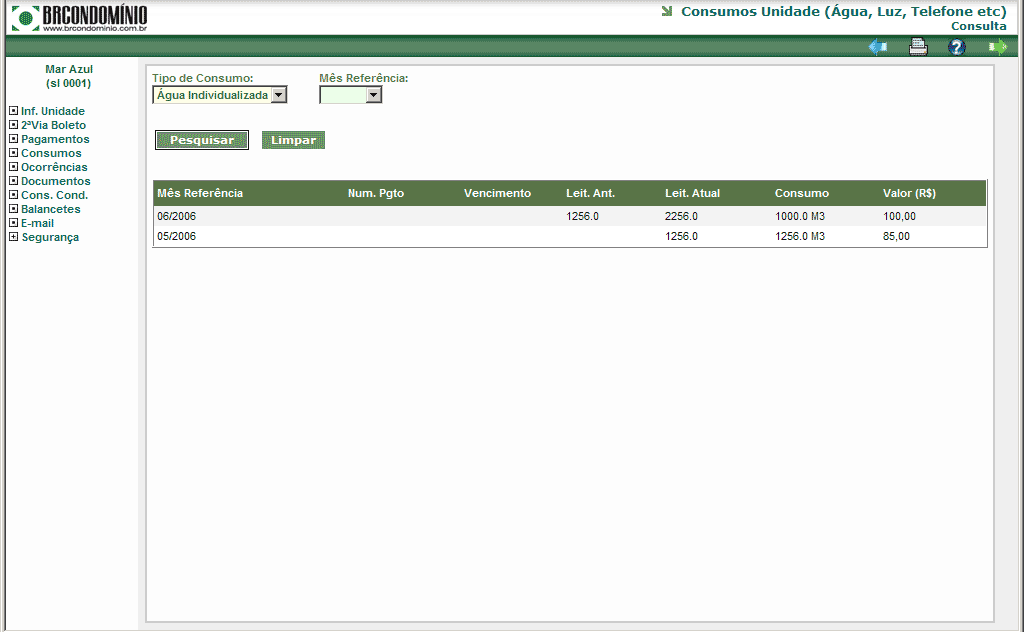Expand the Balancetes plus box
This screenshot has height=632, width=1024.
13,208
